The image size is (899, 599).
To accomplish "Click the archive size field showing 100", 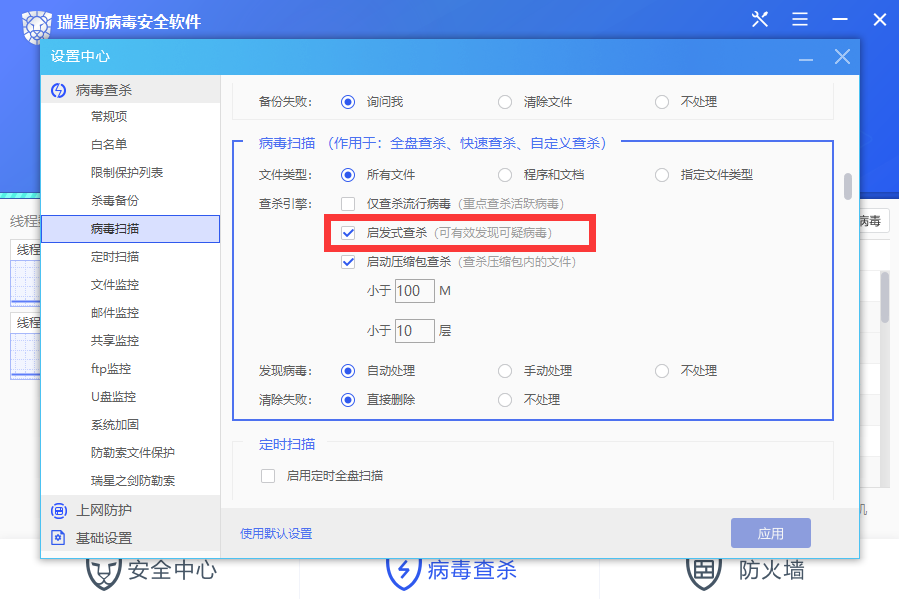I will [x=415, y=291].
